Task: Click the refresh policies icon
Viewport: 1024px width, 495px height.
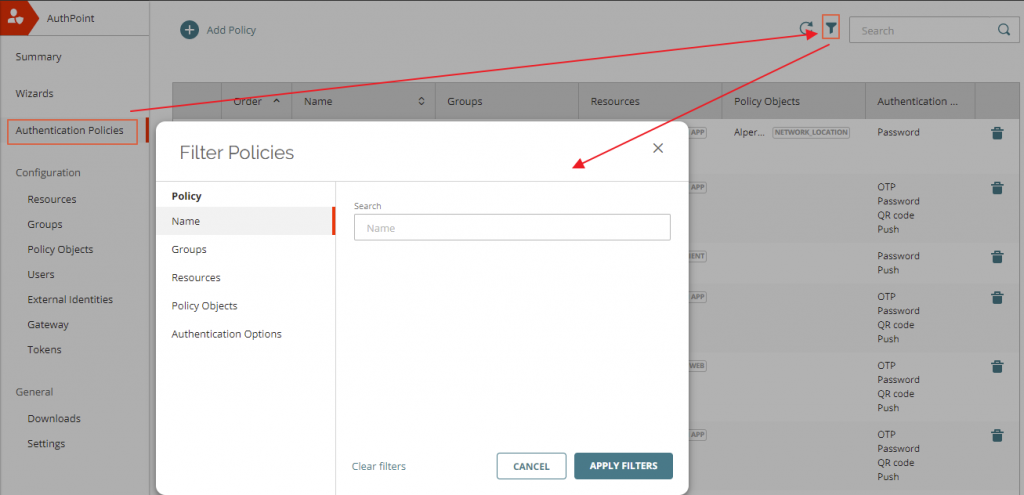Action: tap(806, 30)
